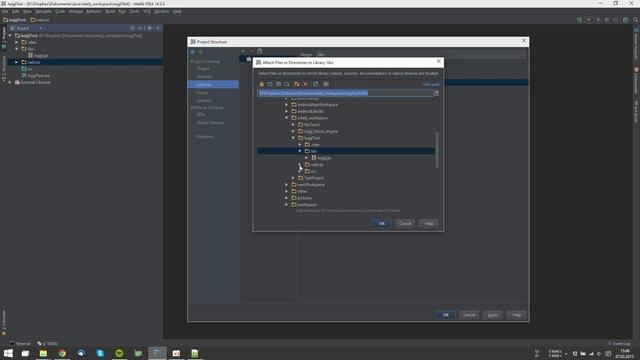This screenshot has width=640, height=360.
Task: Click Back arrow in Project Structure
Action: point(193,52)
